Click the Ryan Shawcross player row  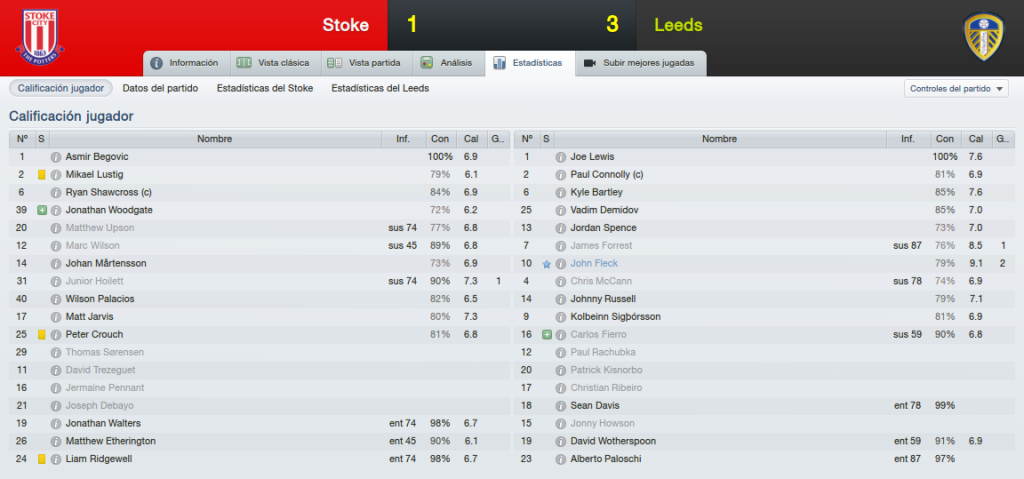tap(259, 193)
